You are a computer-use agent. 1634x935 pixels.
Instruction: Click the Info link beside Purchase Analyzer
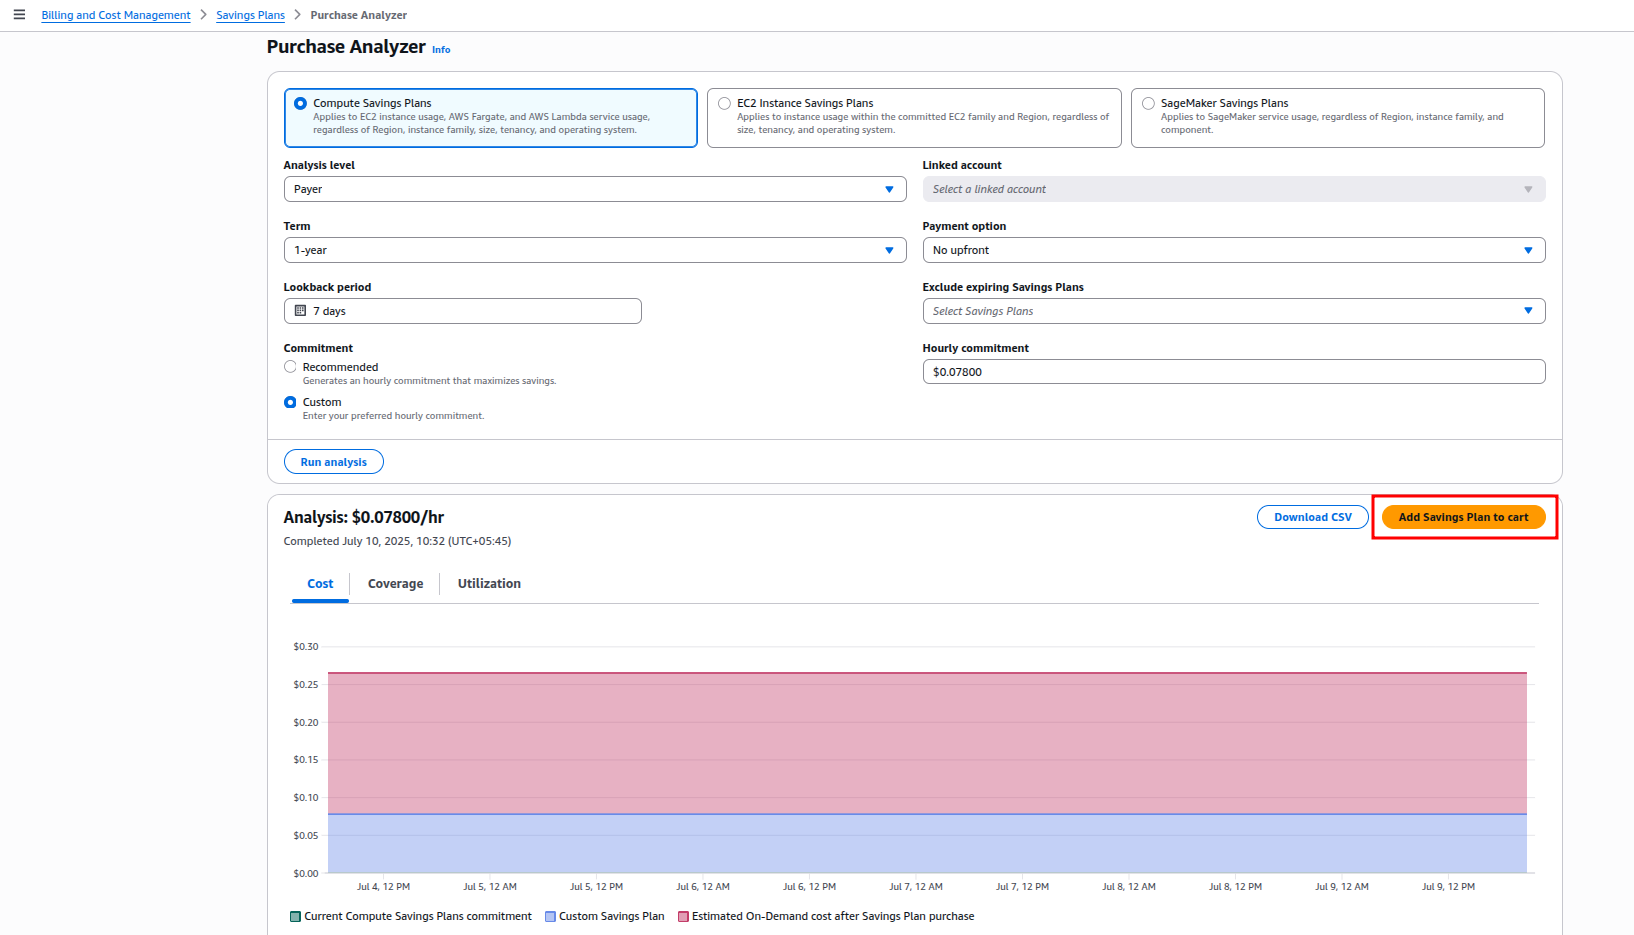click(441, 50)
